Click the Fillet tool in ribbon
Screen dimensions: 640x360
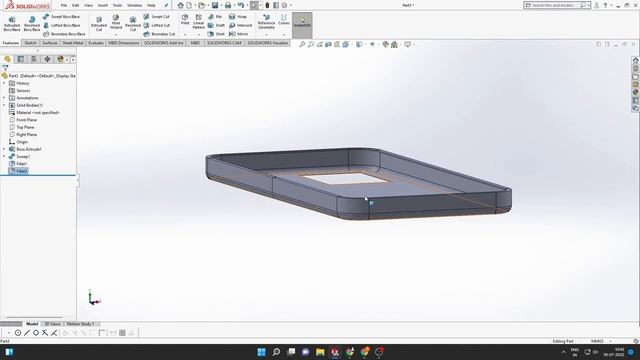(x=185, y=20)
